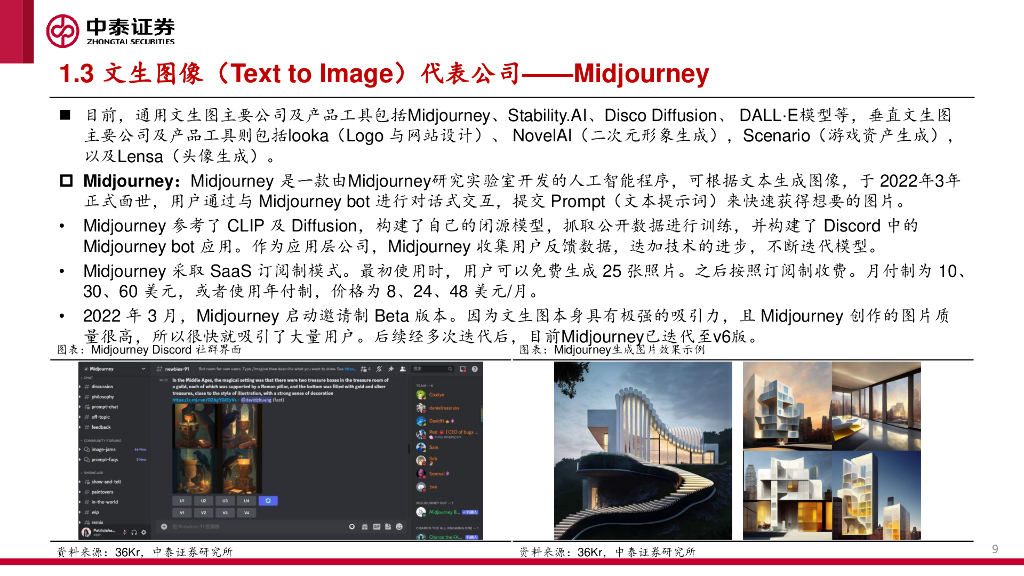Click the newbies channel name in header
The width and height of the screenshot is (1024, 576).
pos(177,369)
